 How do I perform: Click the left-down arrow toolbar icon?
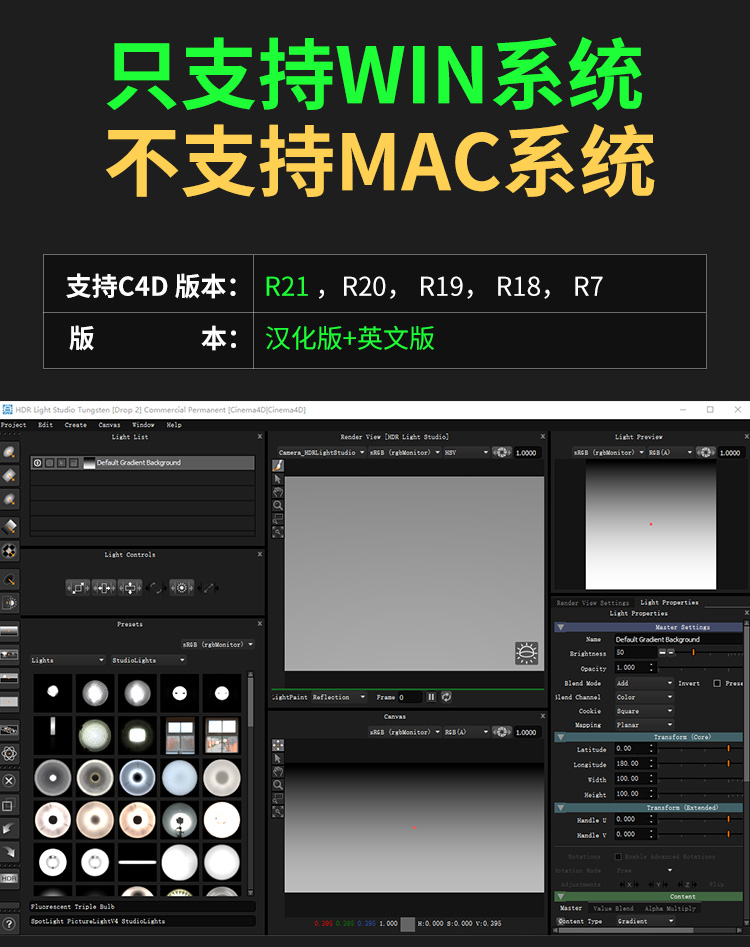9,828
